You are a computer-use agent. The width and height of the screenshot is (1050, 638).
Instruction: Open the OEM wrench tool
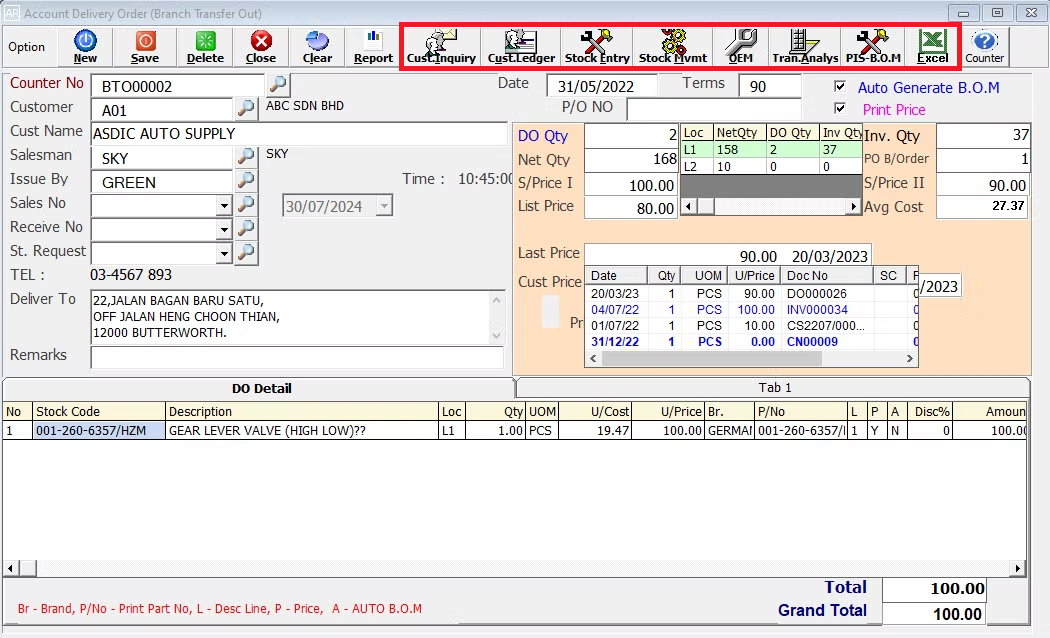coord(741,47)
